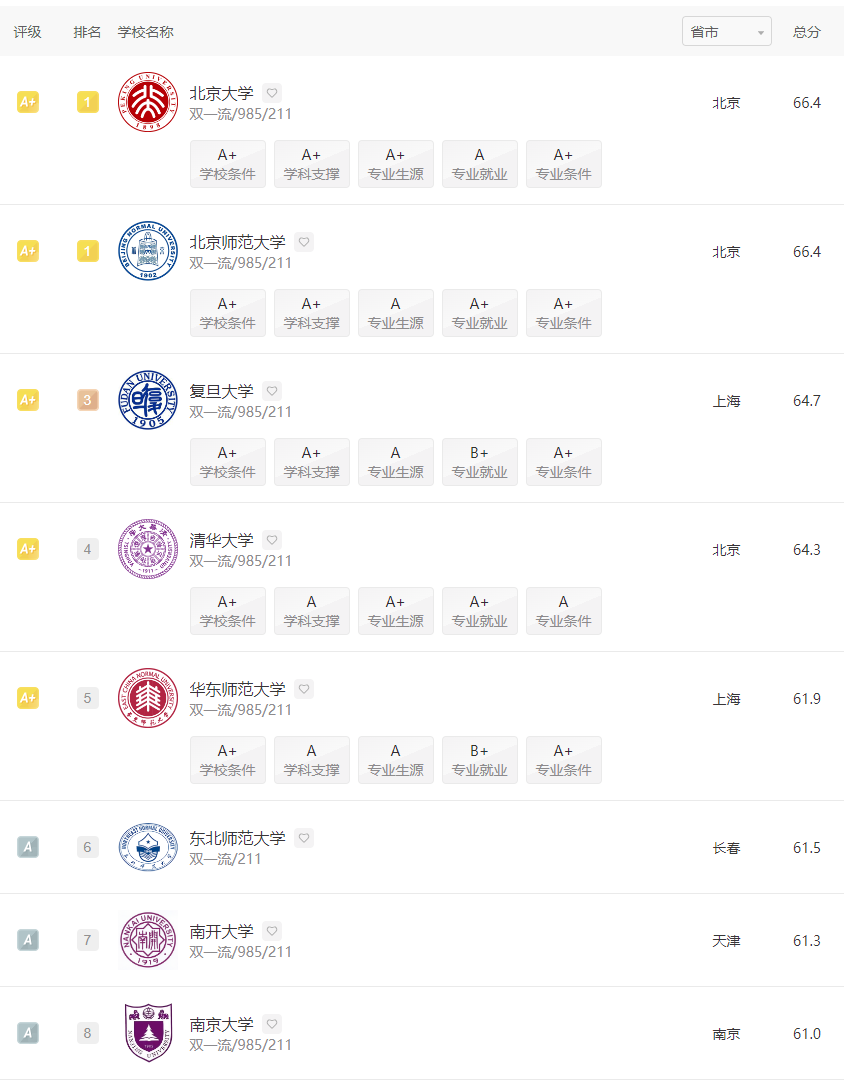
Task: Click the 排名 column header
Action: 87,32
